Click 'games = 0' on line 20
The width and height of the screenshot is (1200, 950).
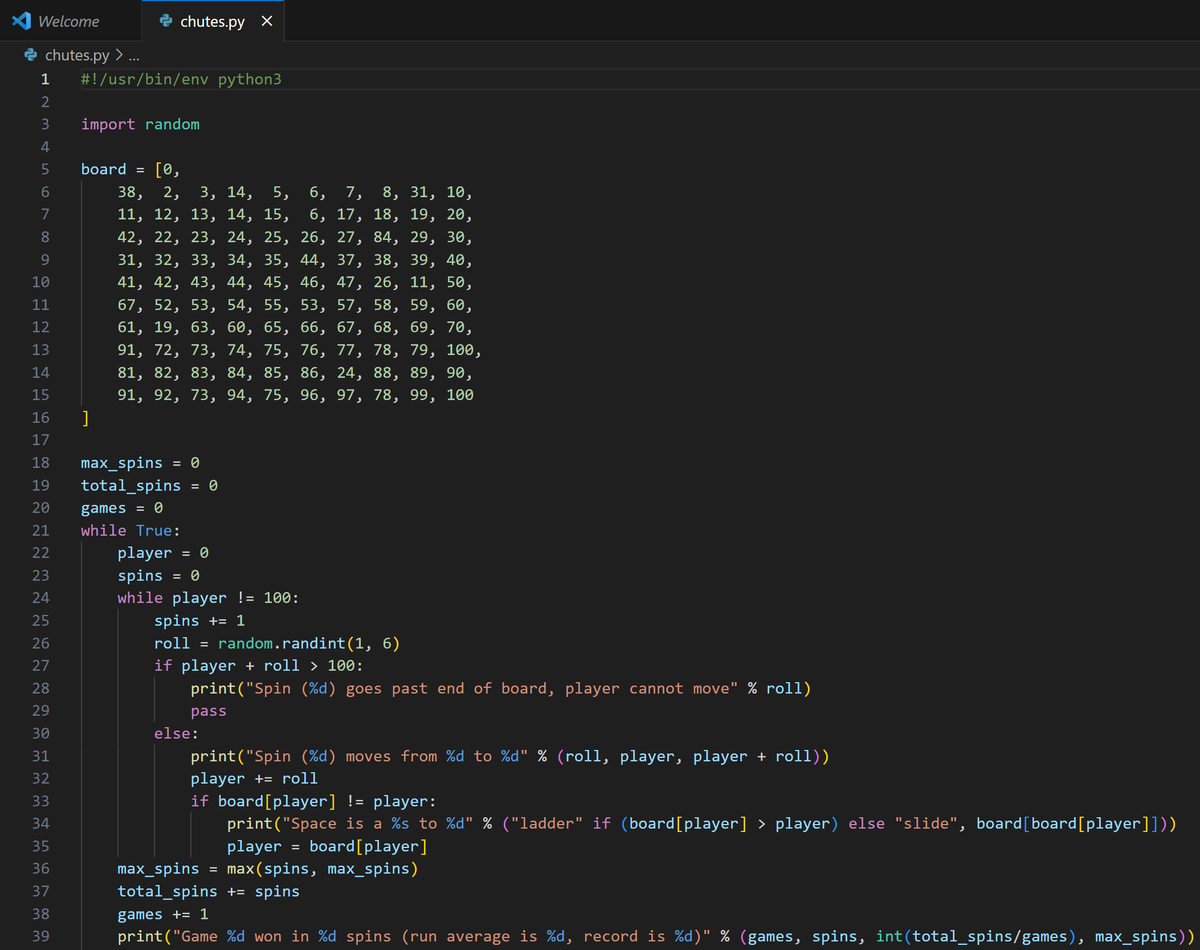point(122,508)
